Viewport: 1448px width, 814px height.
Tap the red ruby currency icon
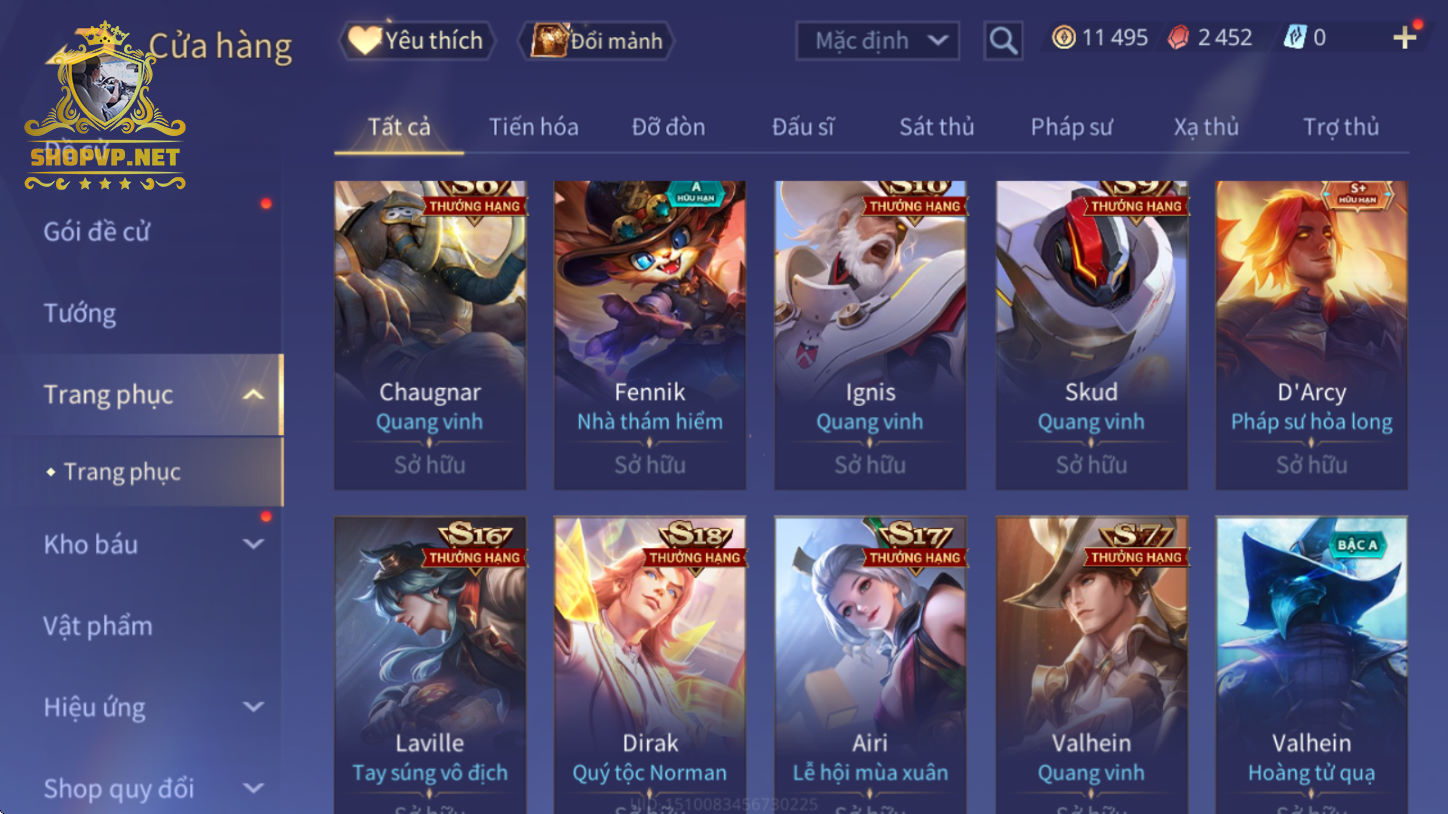(x=1180, y=38)
